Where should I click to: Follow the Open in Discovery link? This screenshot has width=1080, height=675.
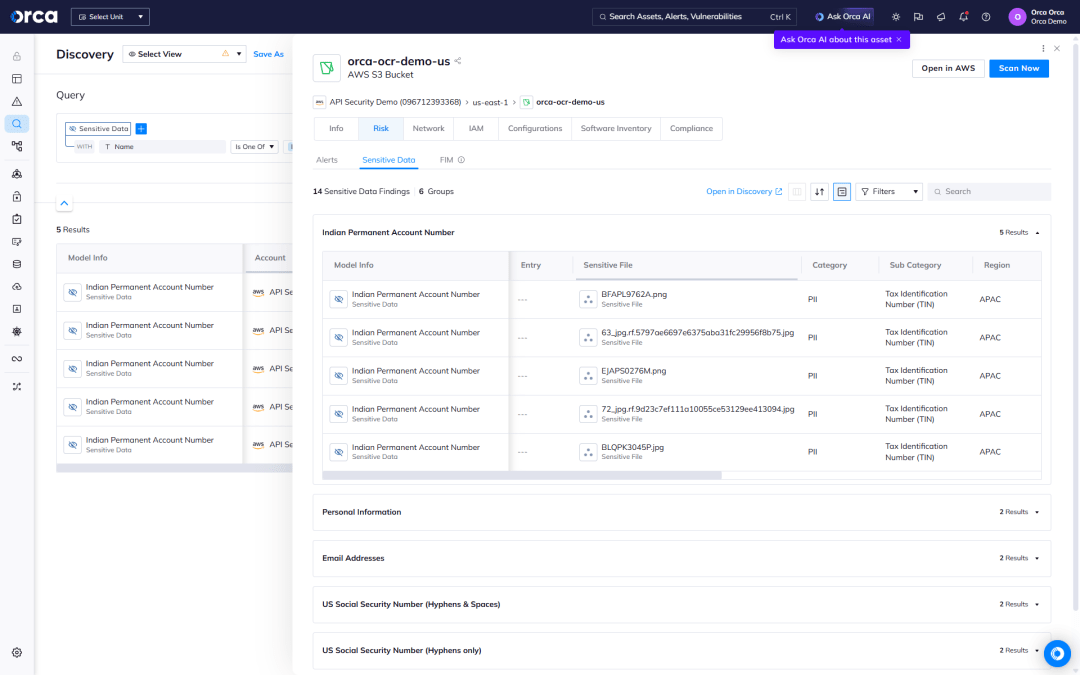tap(744, 191)
